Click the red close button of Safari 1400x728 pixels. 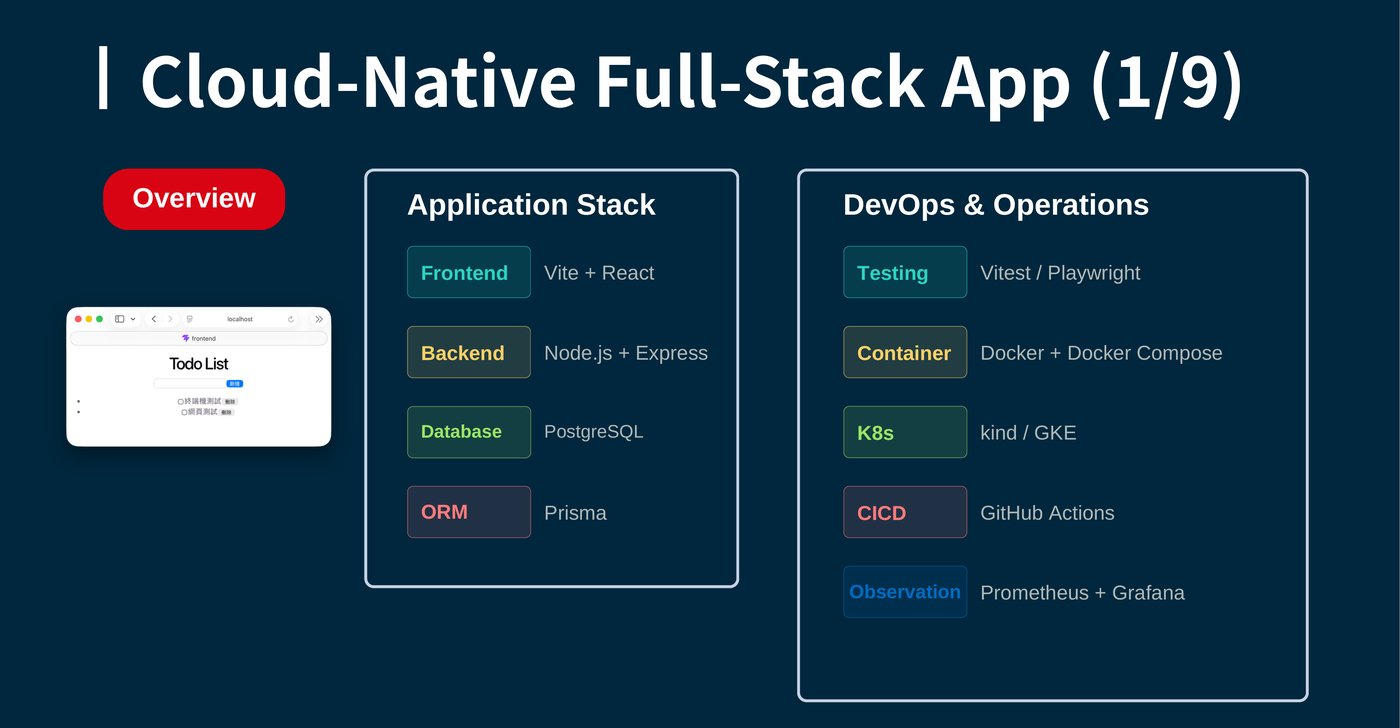pos(78,319)
